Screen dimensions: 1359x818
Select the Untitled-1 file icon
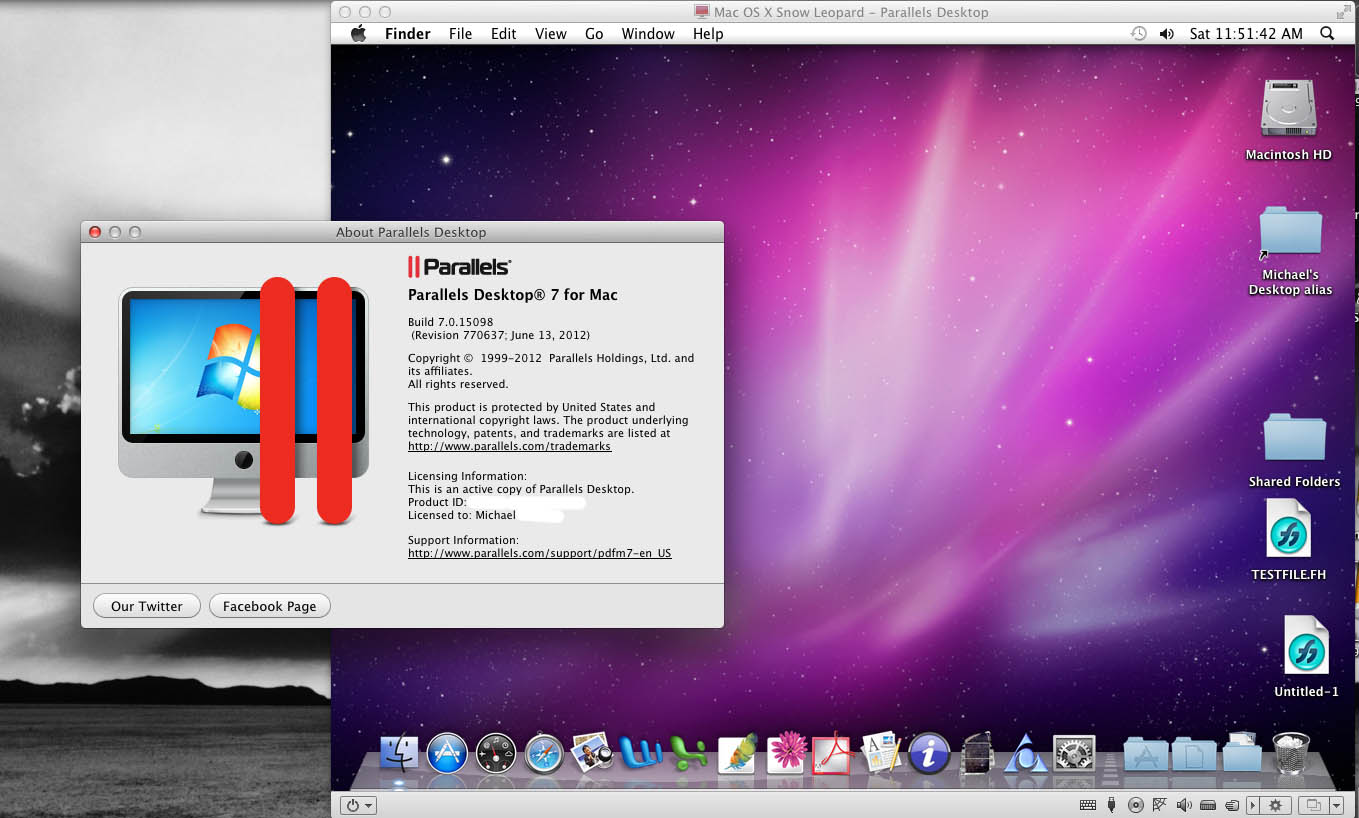[x=1306, y=645]
